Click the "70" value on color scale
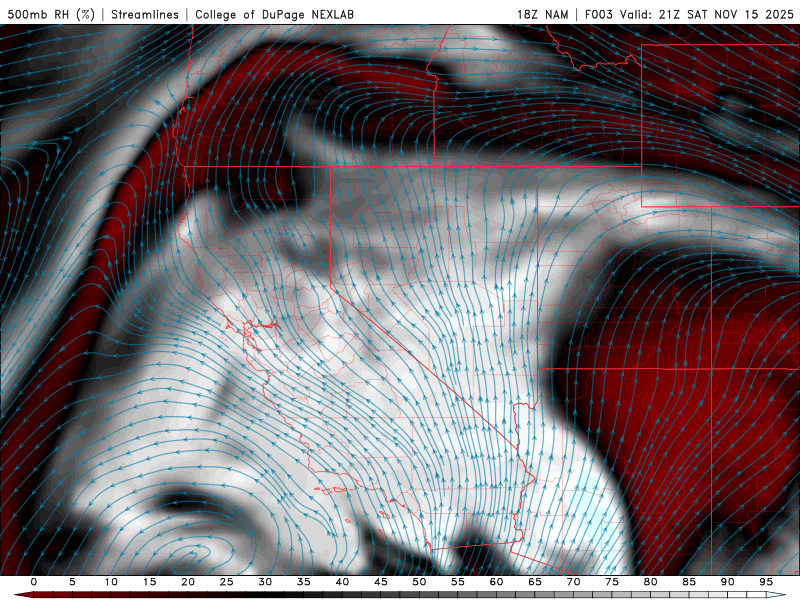 573,582
